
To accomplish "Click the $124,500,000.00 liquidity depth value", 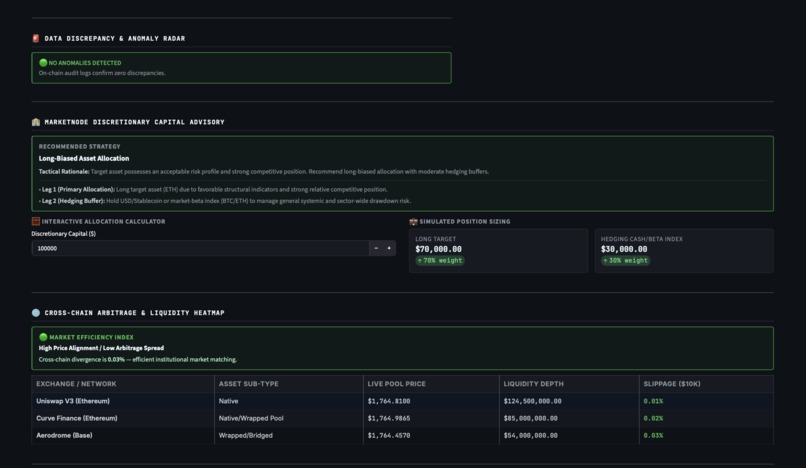I will coord(532,401).
